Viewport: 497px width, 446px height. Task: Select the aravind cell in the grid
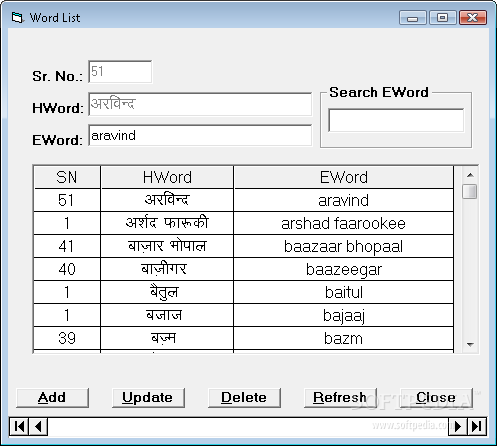[344, 200]
